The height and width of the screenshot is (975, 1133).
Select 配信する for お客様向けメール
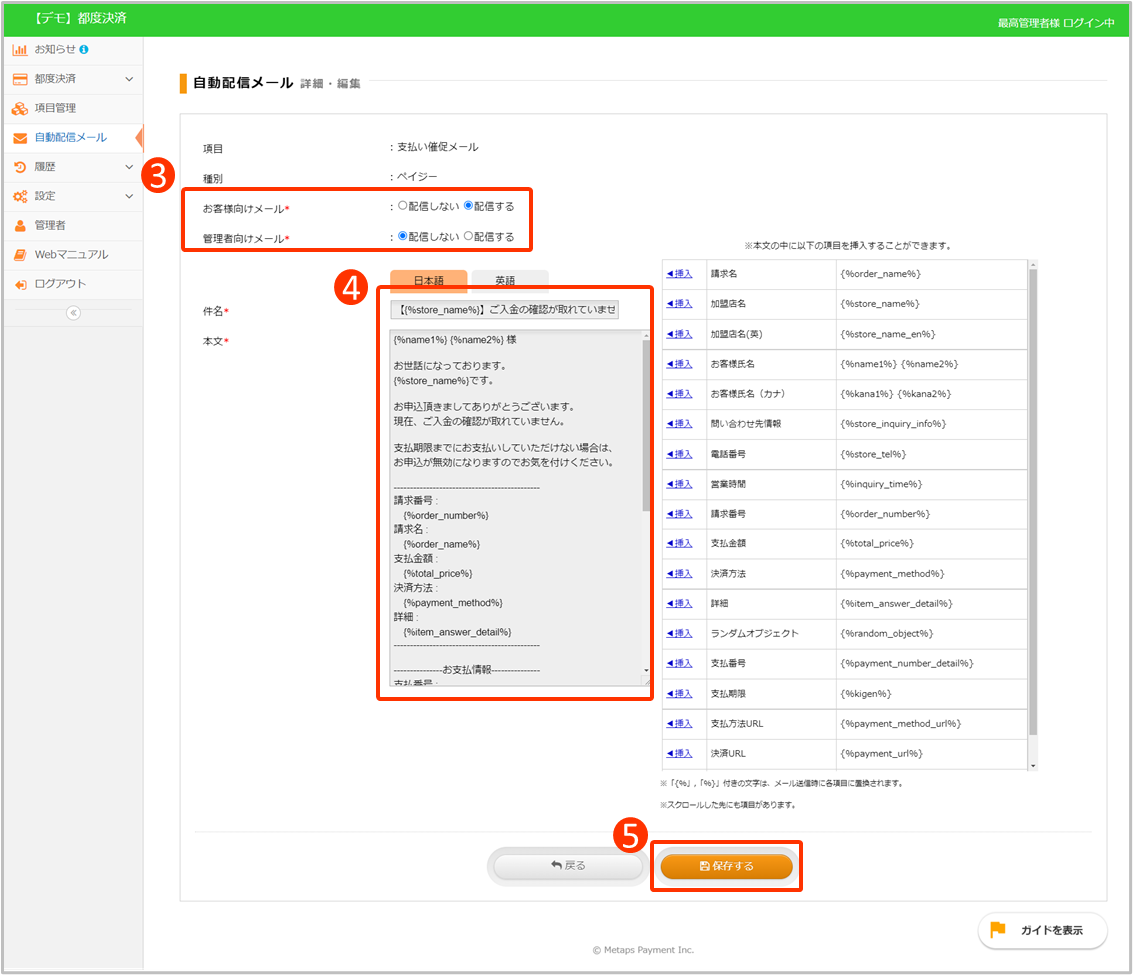[x=469, y=206]
